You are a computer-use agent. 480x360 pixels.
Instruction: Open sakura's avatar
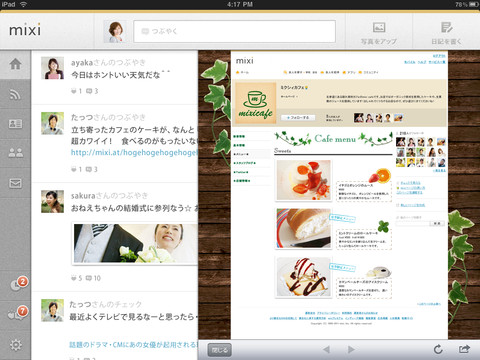52,201
